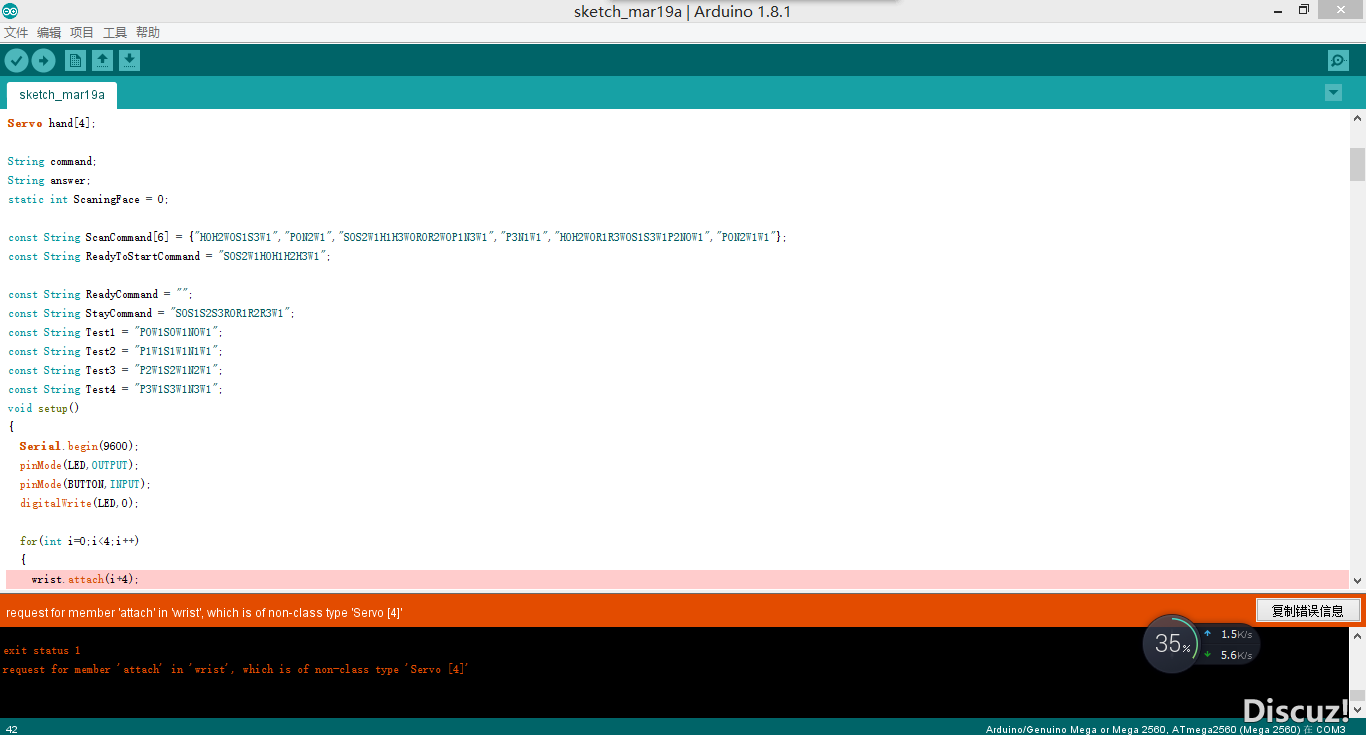Click the 'Servo hand[4];' code line
This screenshot has width=1366, height=735.
(52, 123)
